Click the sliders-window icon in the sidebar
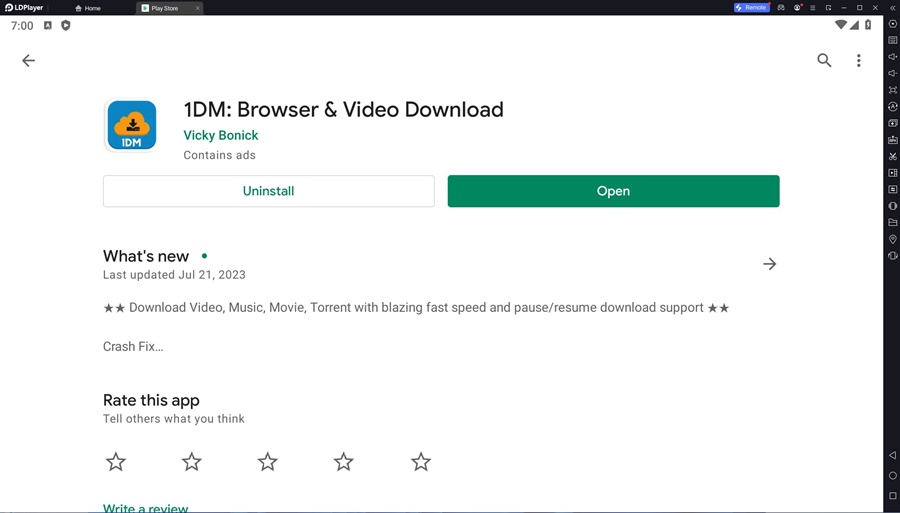900x513 pixels. [x=893, y=189]
